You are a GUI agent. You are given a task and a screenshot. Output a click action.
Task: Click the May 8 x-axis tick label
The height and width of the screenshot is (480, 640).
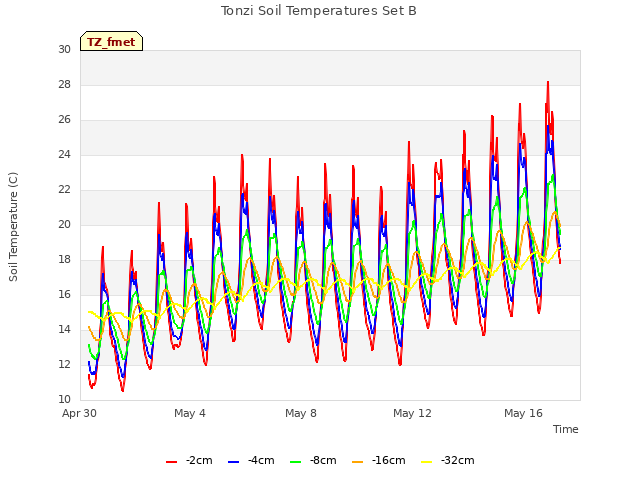click(301, 413)
